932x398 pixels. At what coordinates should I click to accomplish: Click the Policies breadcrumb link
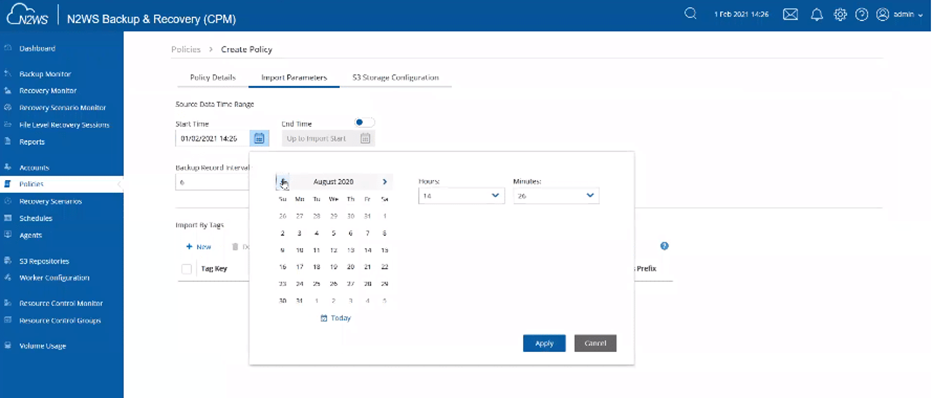[x=186, y=49]
